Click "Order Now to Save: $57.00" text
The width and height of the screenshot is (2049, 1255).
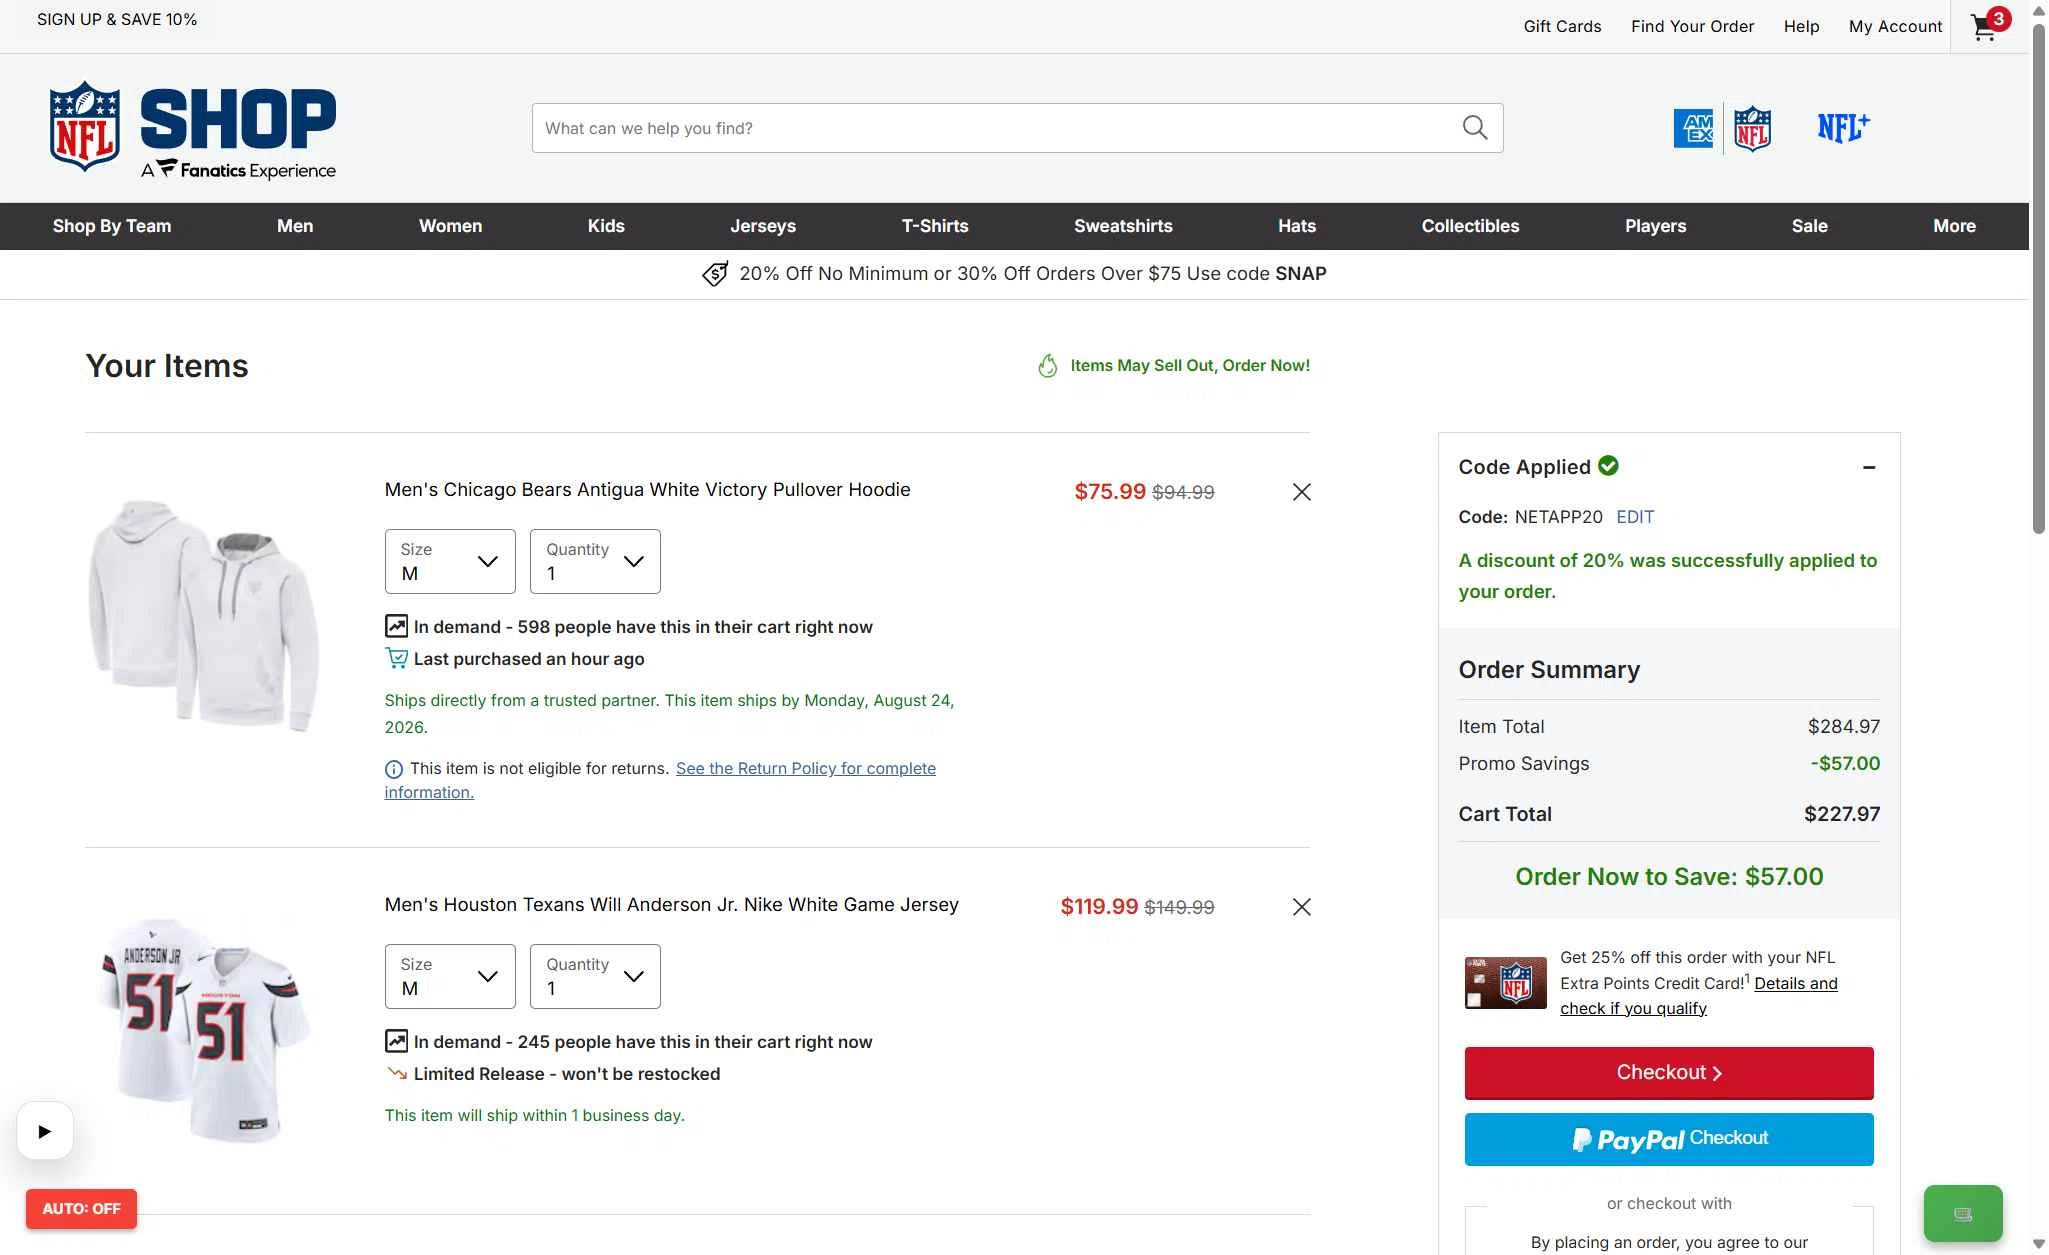pos(1669,877)
